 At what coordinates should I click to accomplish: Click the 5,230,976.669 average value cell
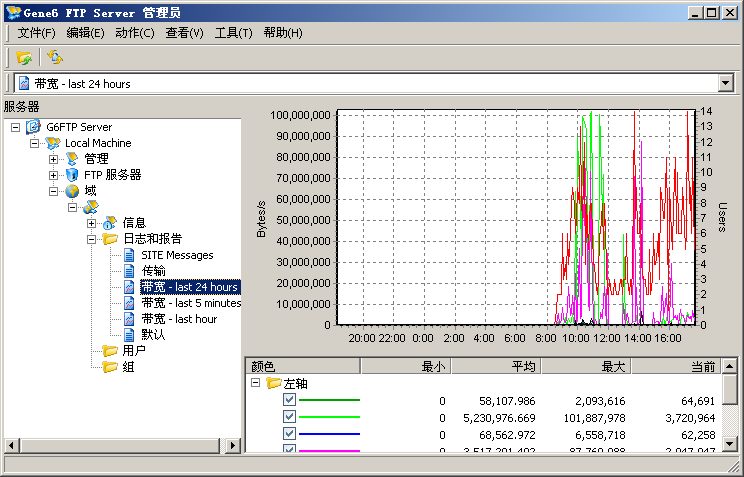click(499, 418)
